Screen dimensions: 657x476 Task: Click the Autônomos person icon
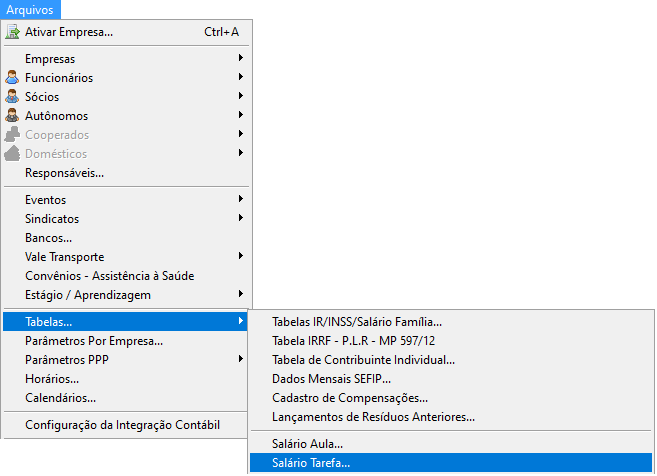pyautogui.click(x=12, y=116)
